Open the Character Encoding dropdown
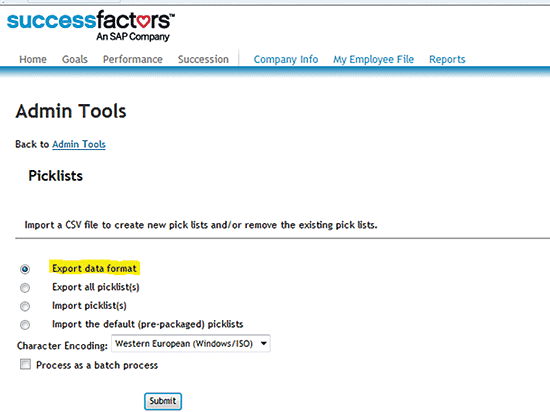The height and width of the screenshot is (412, 550). (190, 344)
